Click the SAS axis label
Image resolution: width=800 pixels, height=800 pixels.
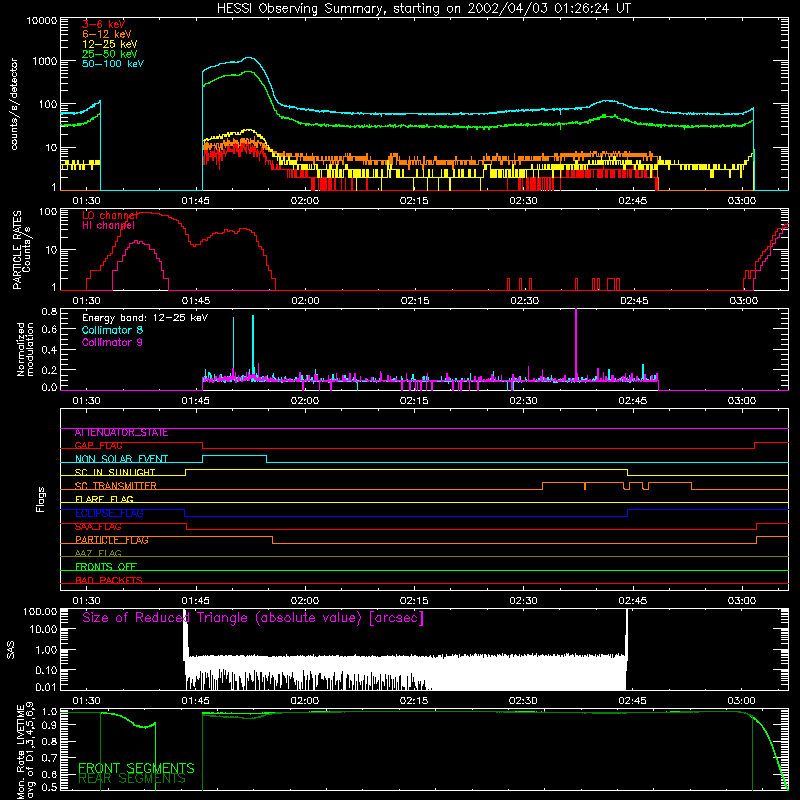tap(11, 650)
